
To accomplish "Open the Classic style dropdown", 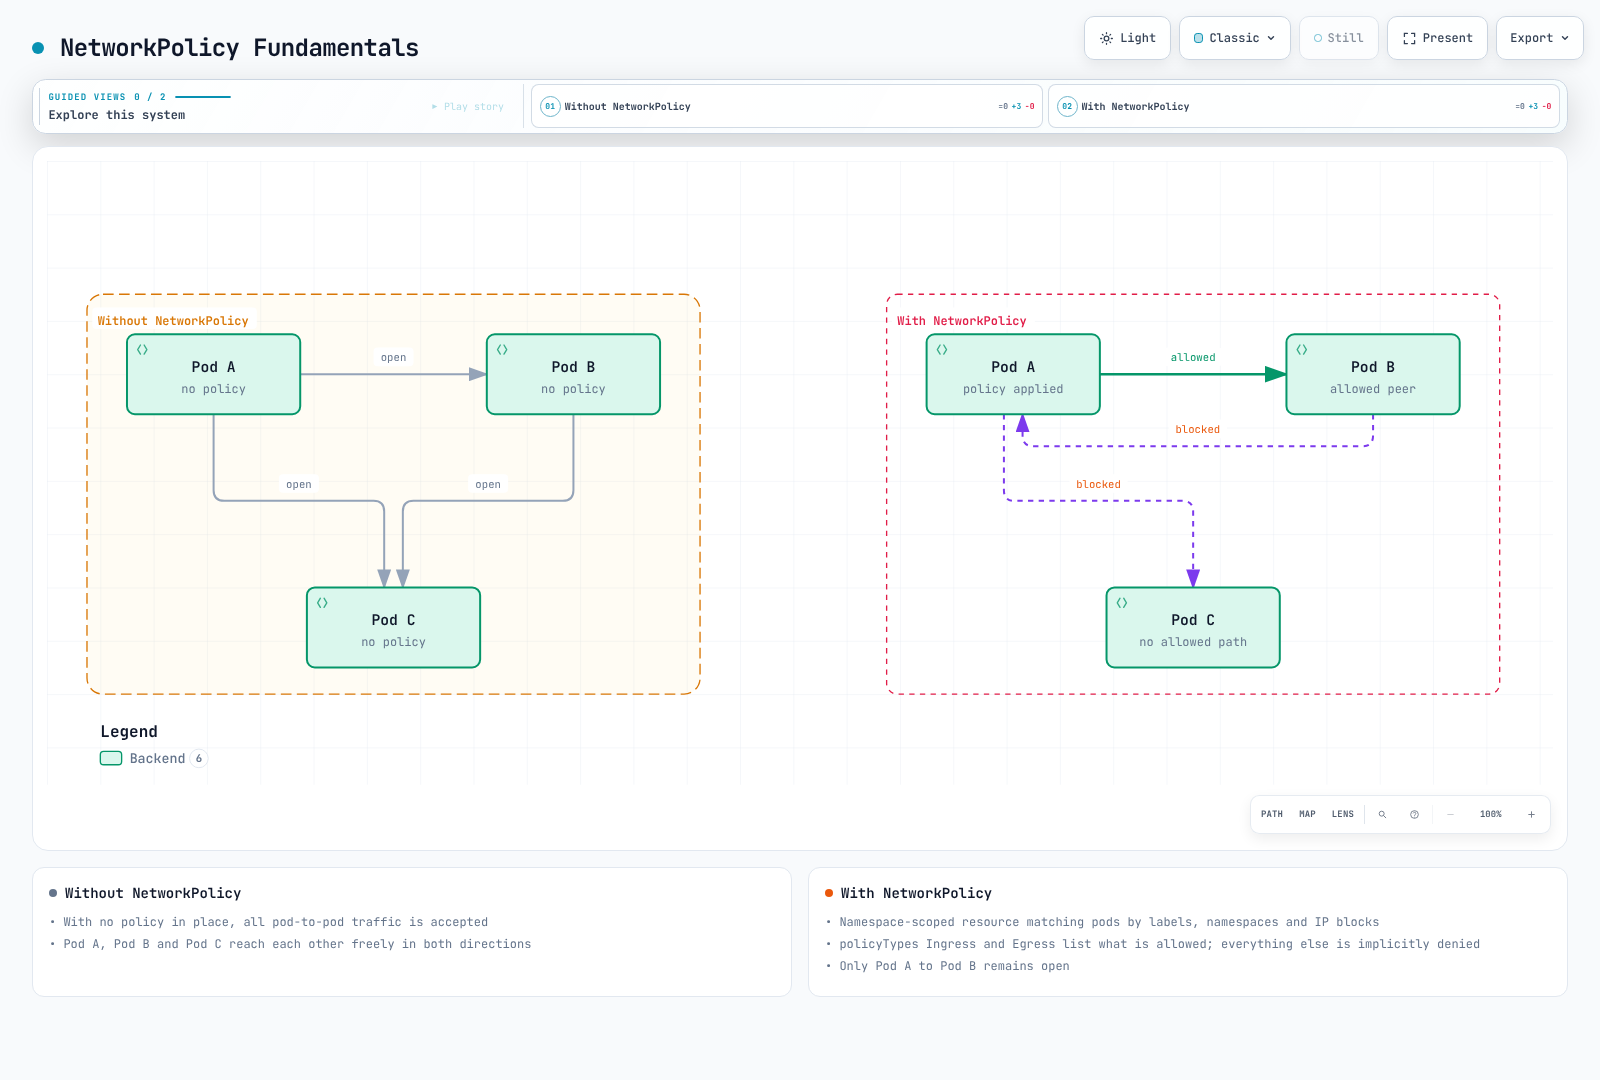I will coord(1235,38).
